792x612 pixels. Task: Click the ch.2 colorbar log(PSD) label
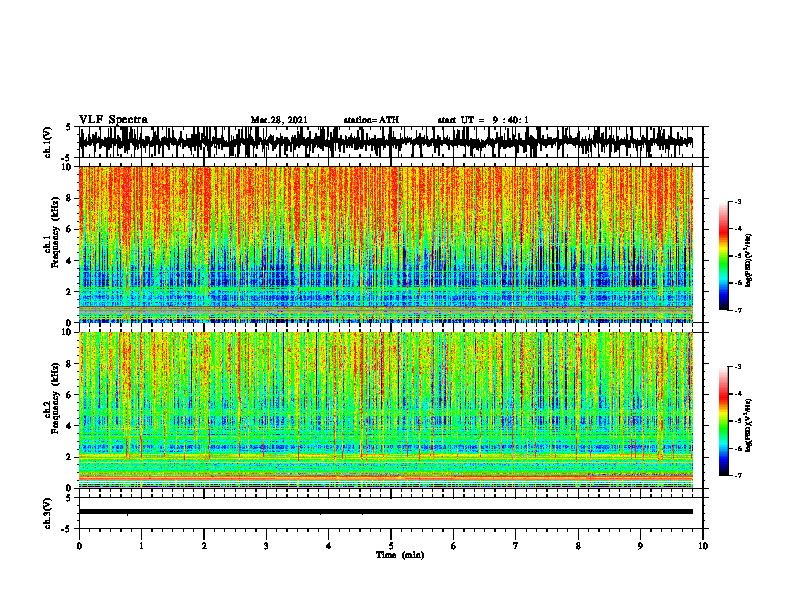click(x=749, y=425)
